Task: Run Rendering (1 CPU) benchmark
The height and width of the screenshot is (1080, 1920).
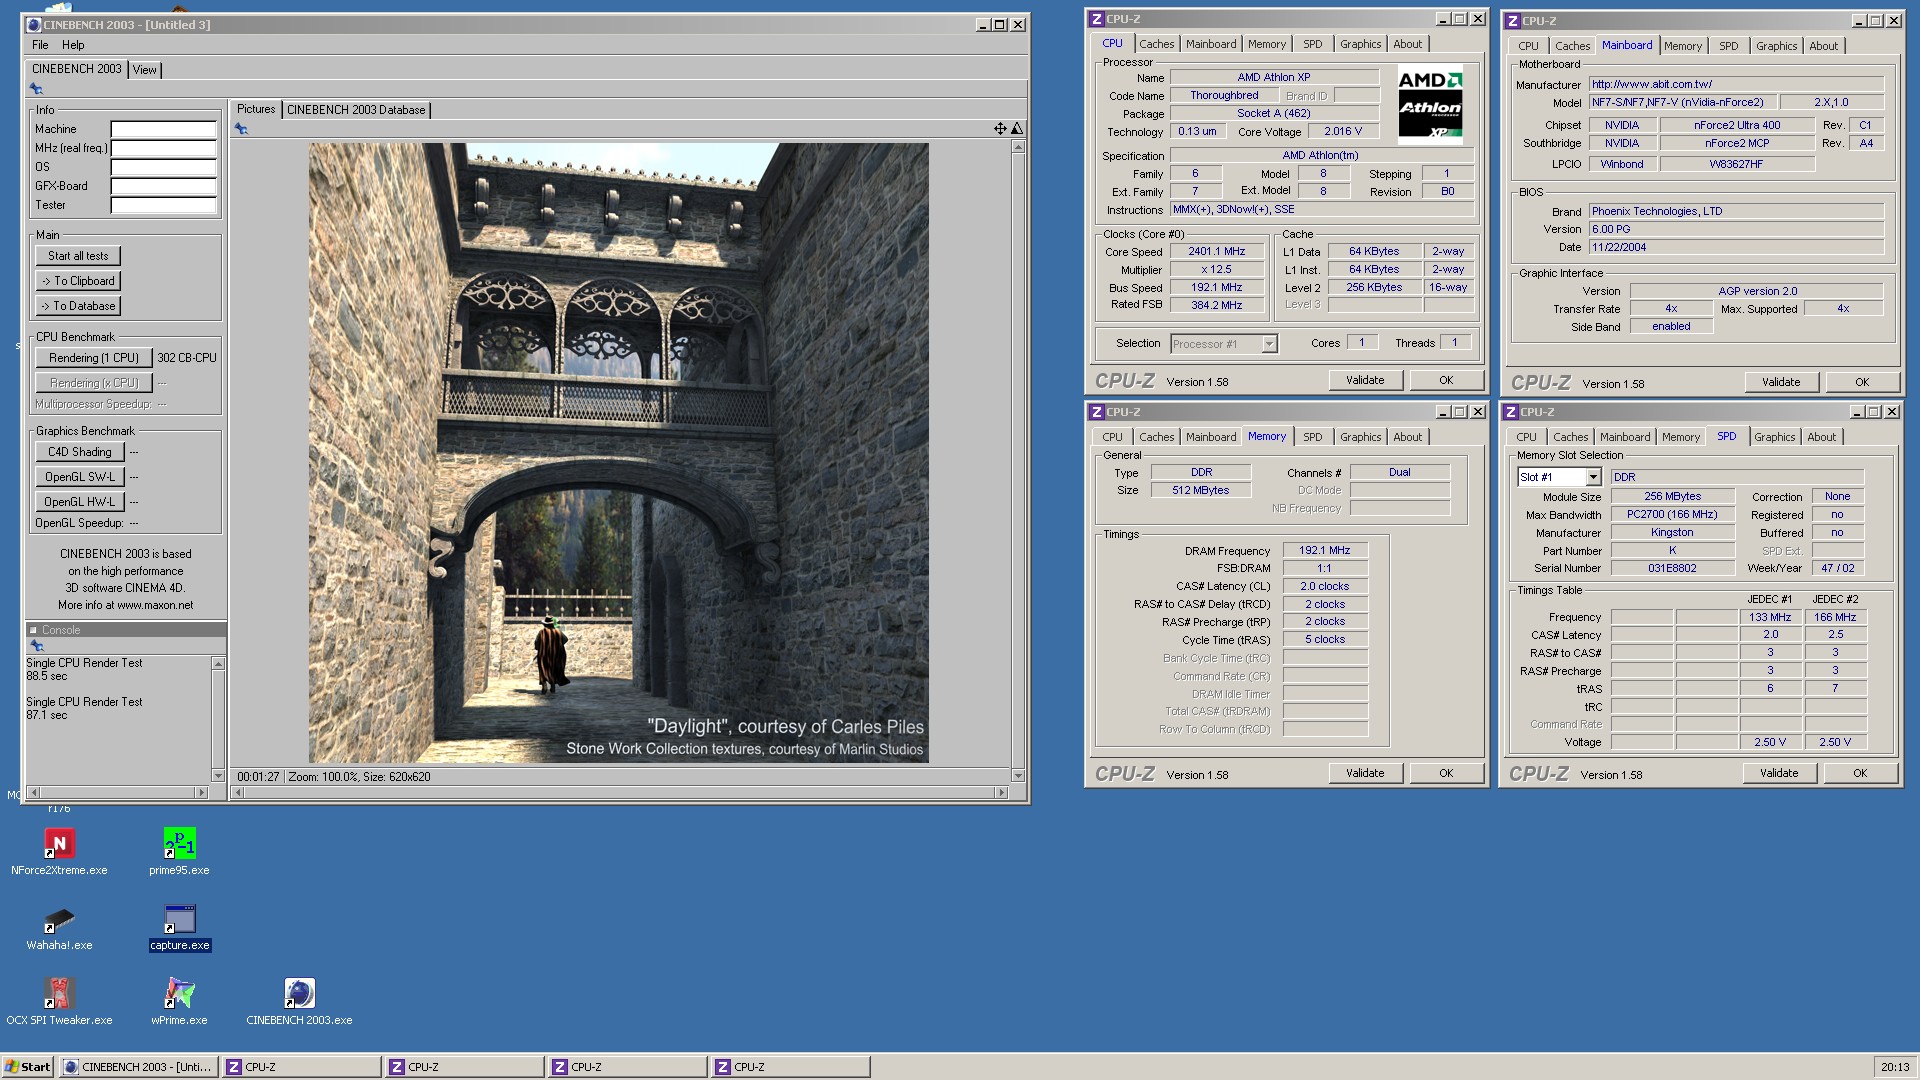Action: point(94,358)
